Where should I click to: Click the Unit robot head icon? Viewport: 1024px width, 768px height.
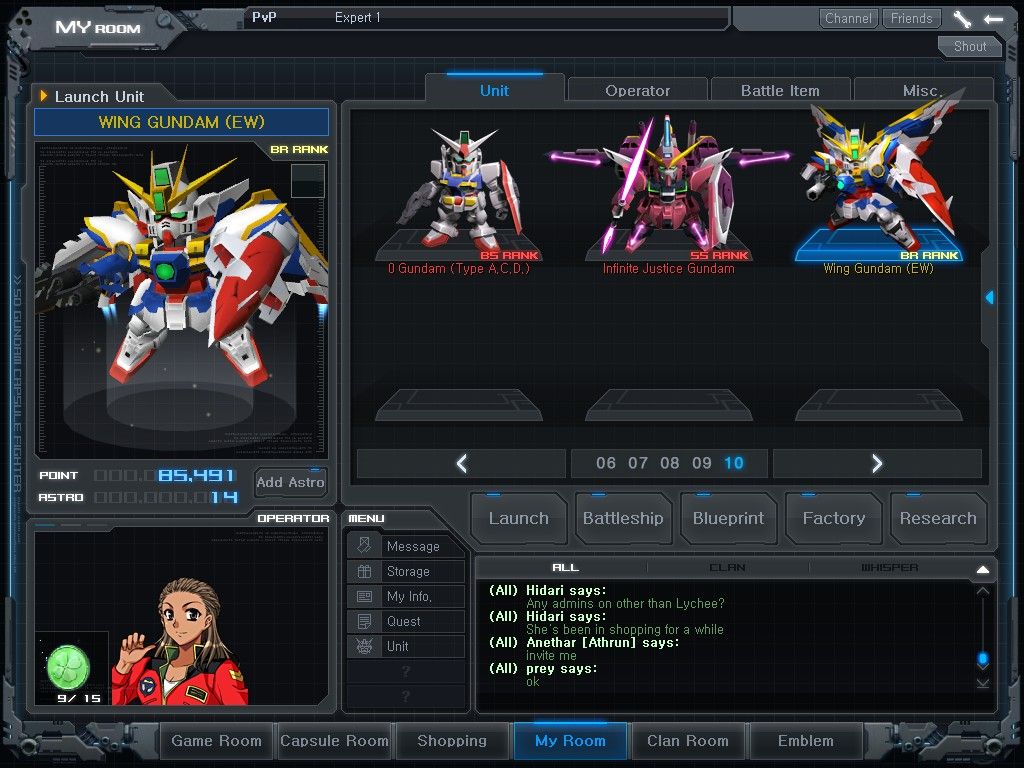tap(364, 646)
